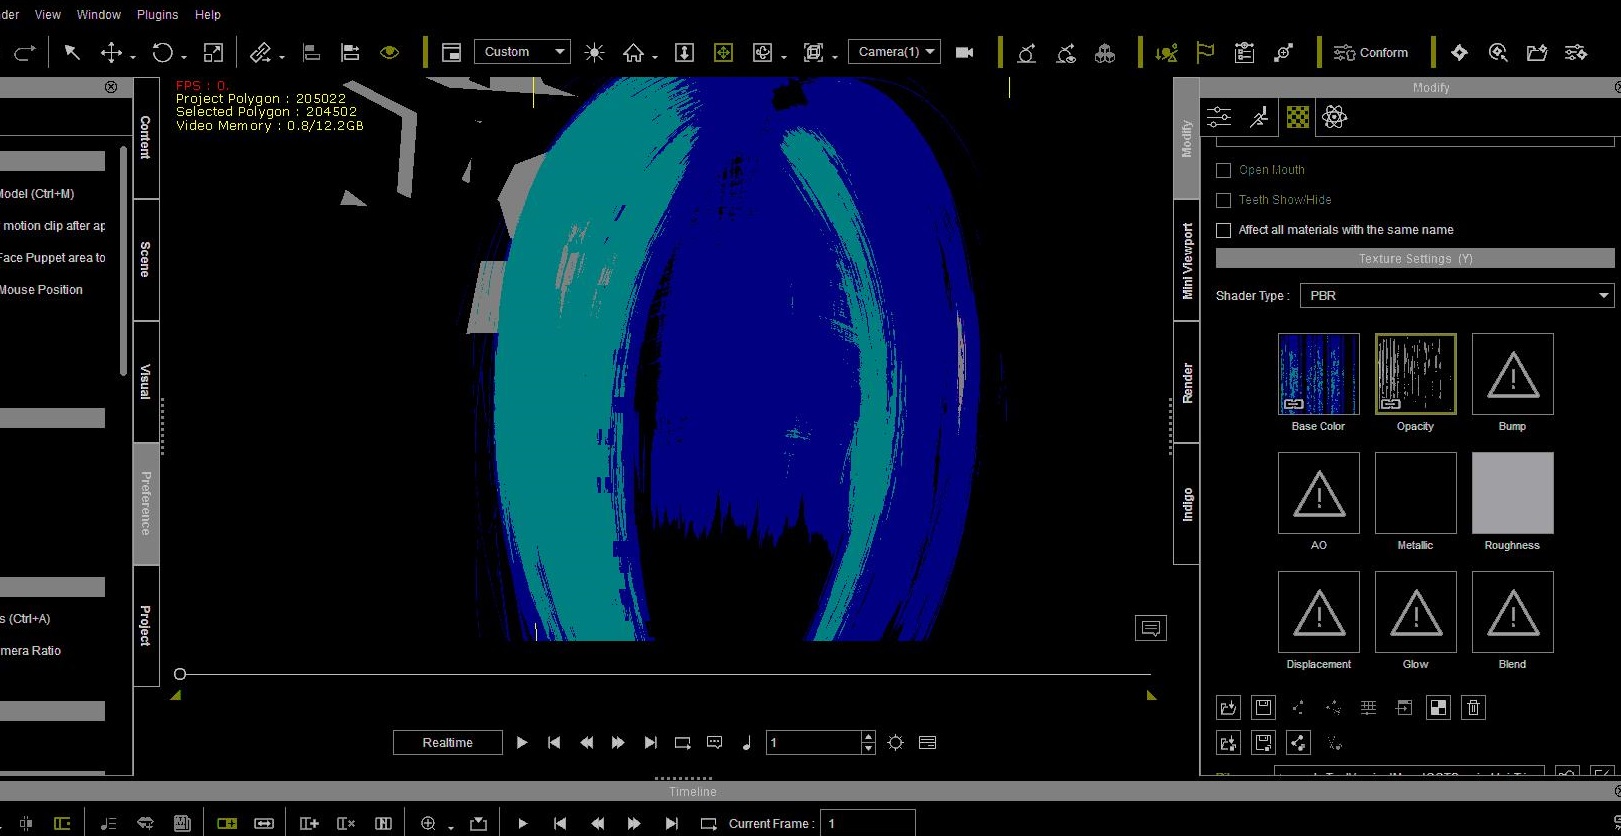Click the sun lighting icon

coord(595,52)
